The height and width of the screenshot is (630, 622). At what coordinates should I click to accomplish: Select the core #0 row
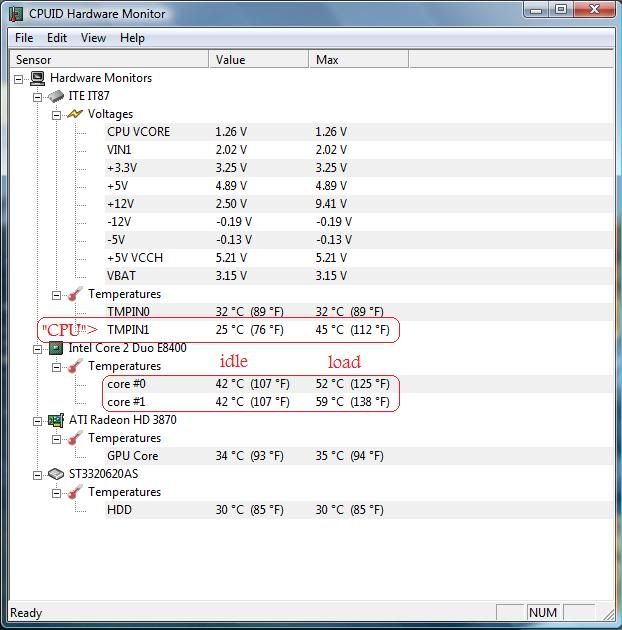359,384
